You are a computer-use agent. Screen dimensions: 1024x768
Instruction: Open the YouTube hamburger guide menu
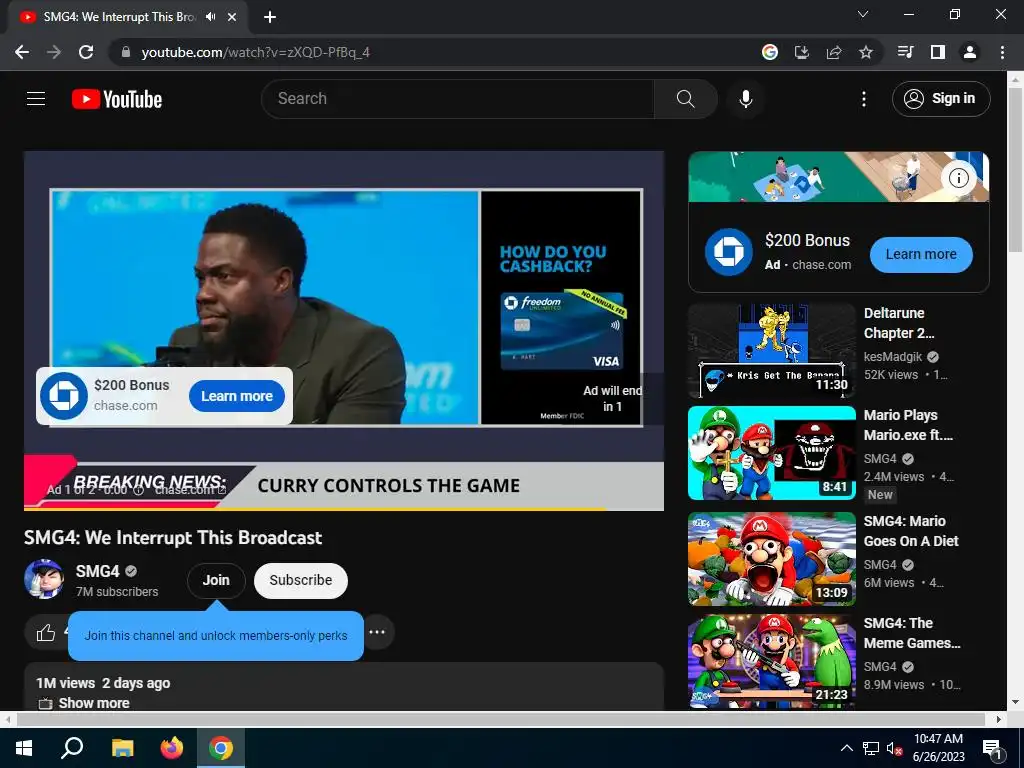[36, 99]
